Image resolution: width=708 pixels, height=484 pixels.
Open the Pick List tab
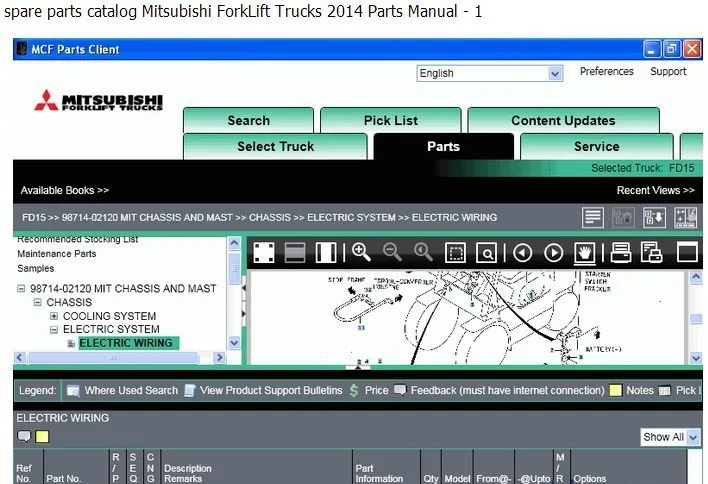pyautogui.click(x=391, y=121)
